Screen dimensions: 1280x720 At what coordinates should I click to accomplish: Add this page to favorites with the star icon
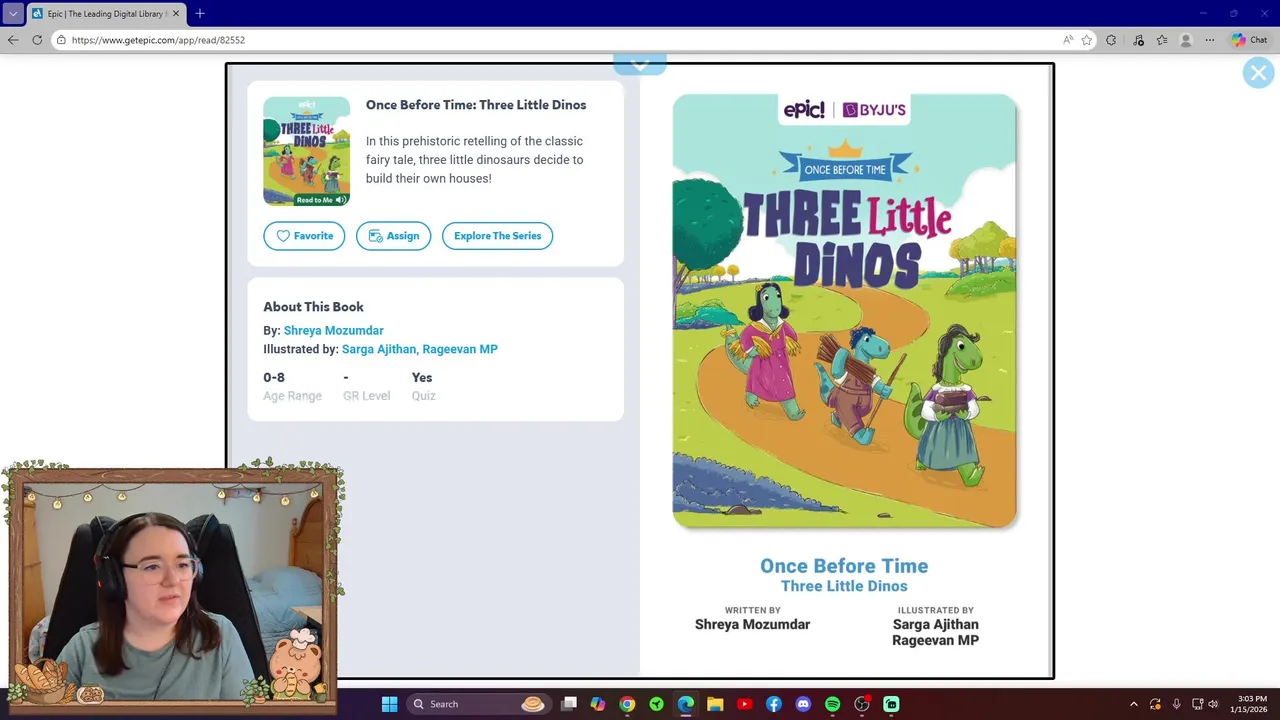1087,40
